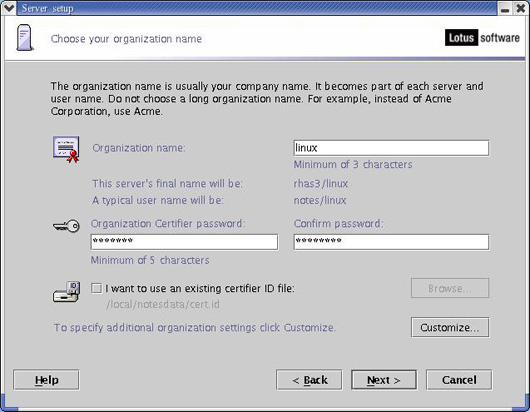This screenshot has width=530, height=412.
Task: Minimize the Server setup window
Action: click(x=505, y=8)
